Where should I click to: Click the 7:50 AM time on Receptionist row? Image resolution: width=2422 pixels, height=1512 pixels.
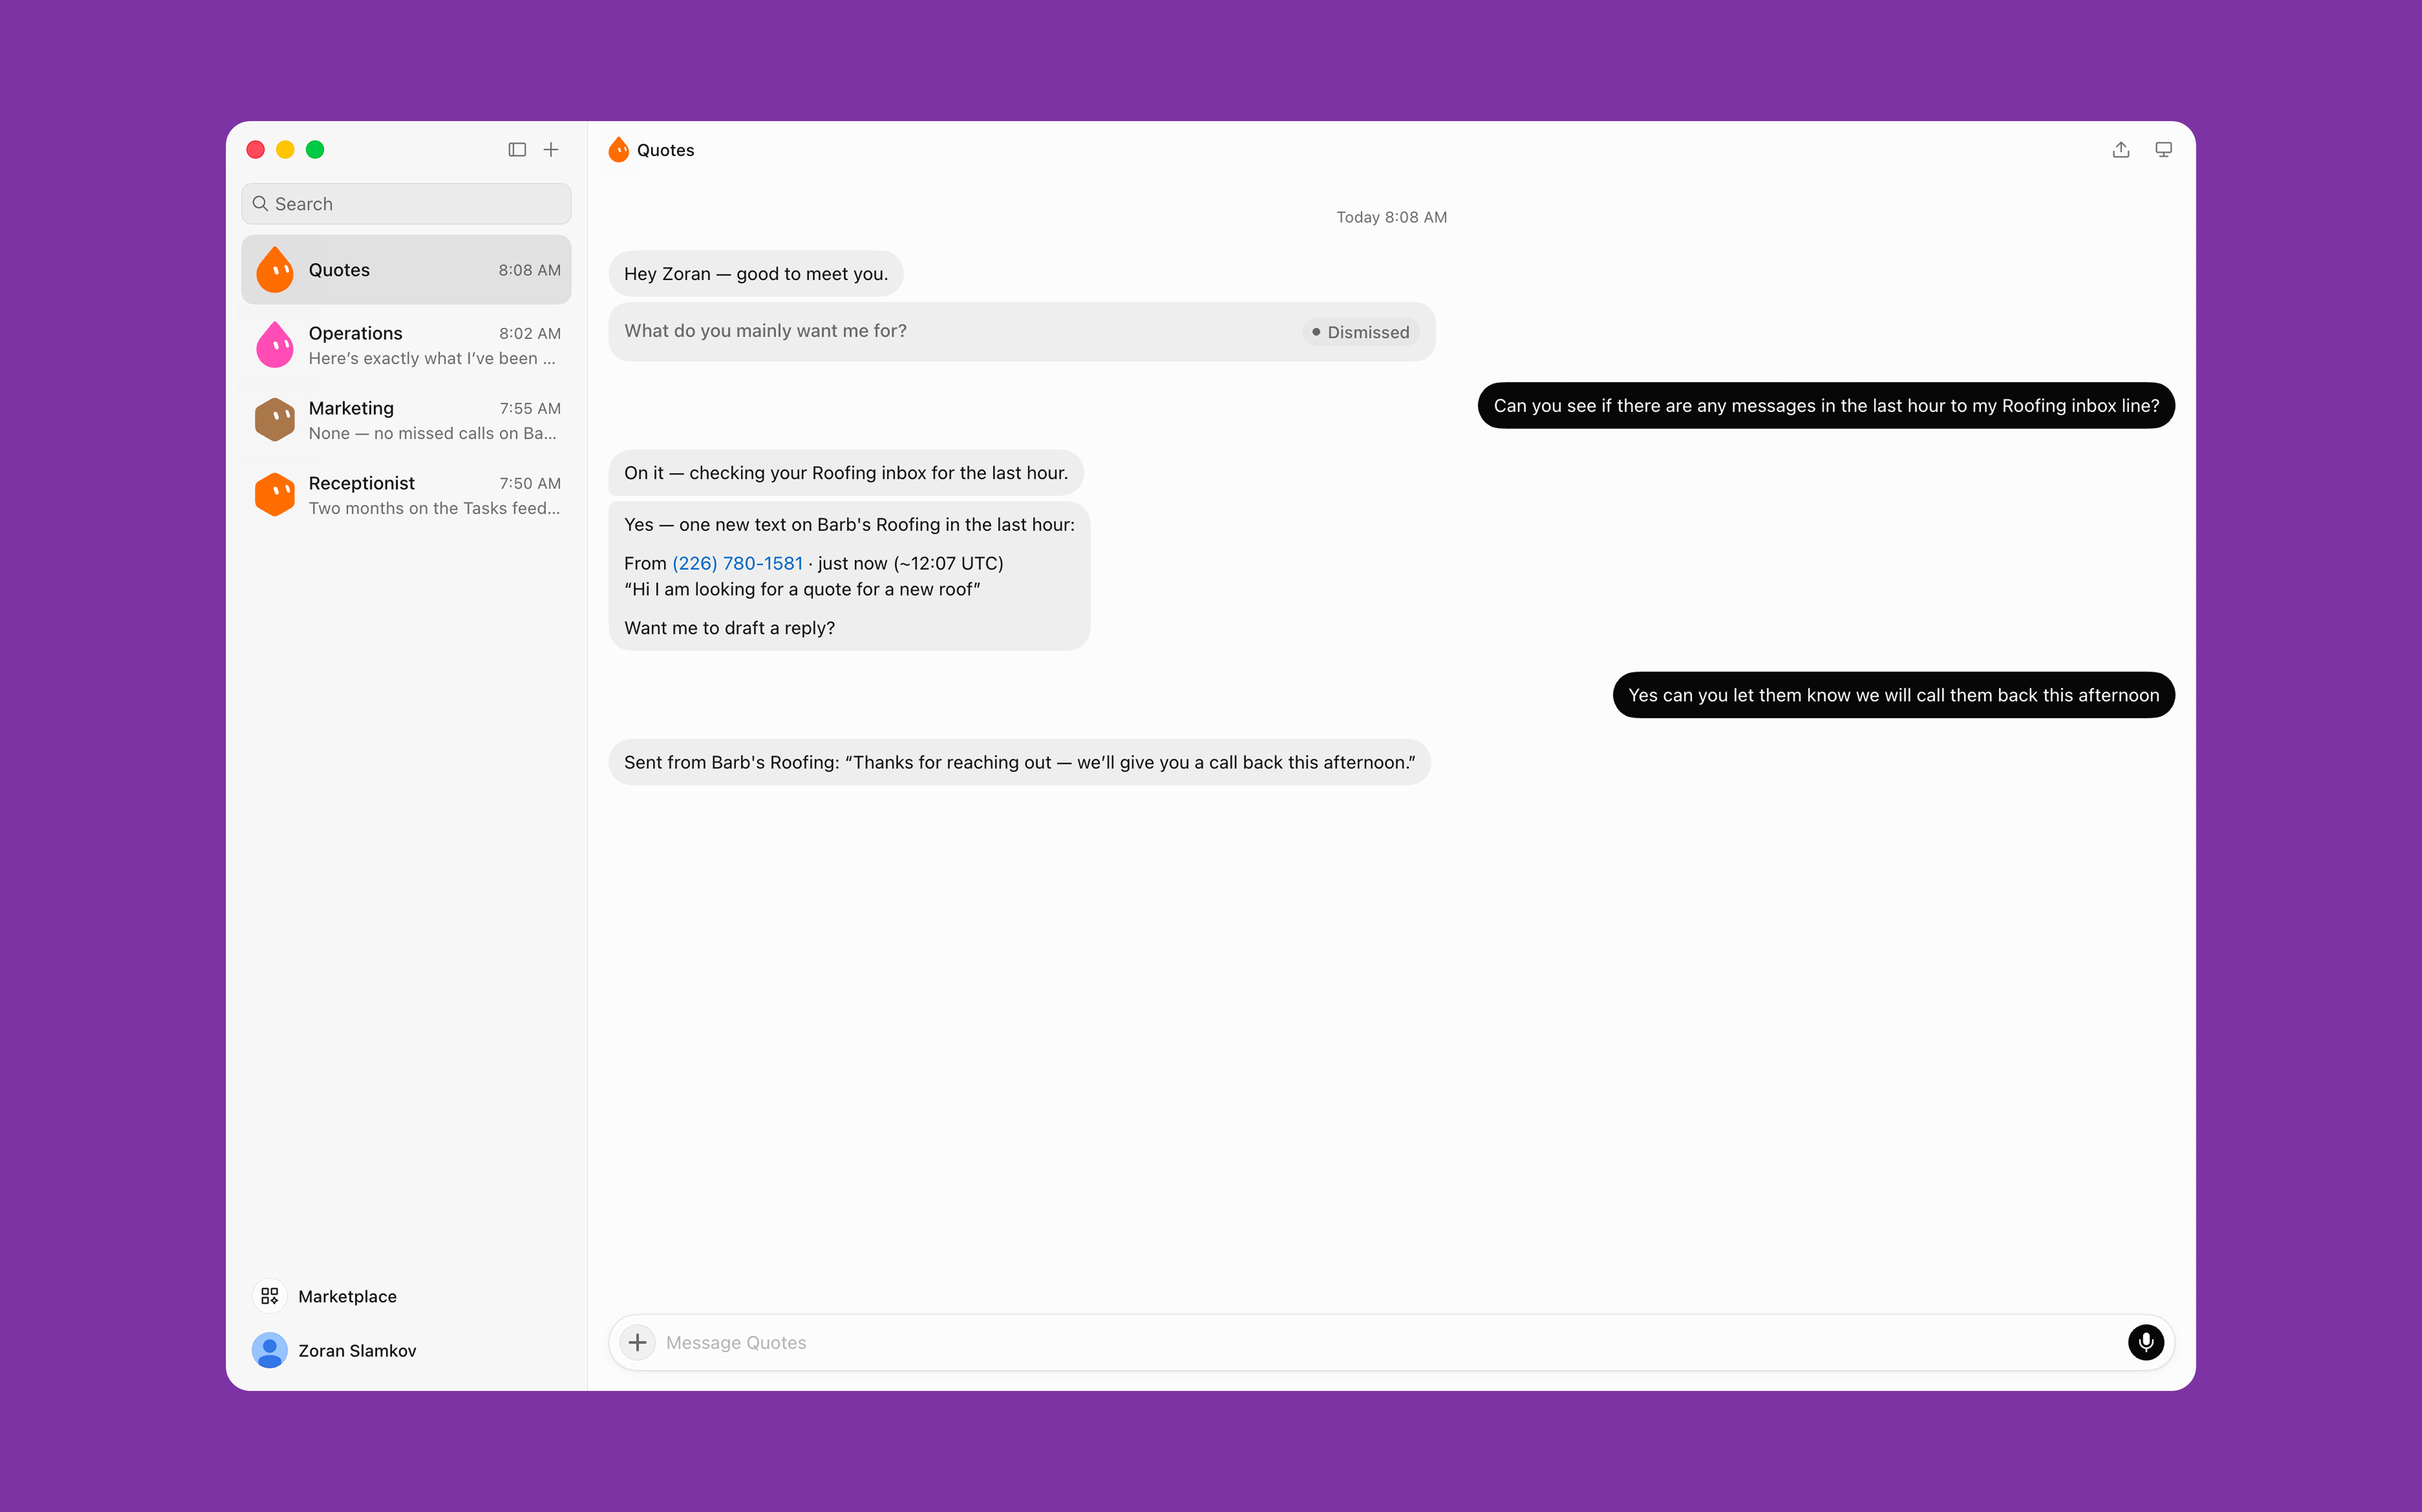coord(530,483)
